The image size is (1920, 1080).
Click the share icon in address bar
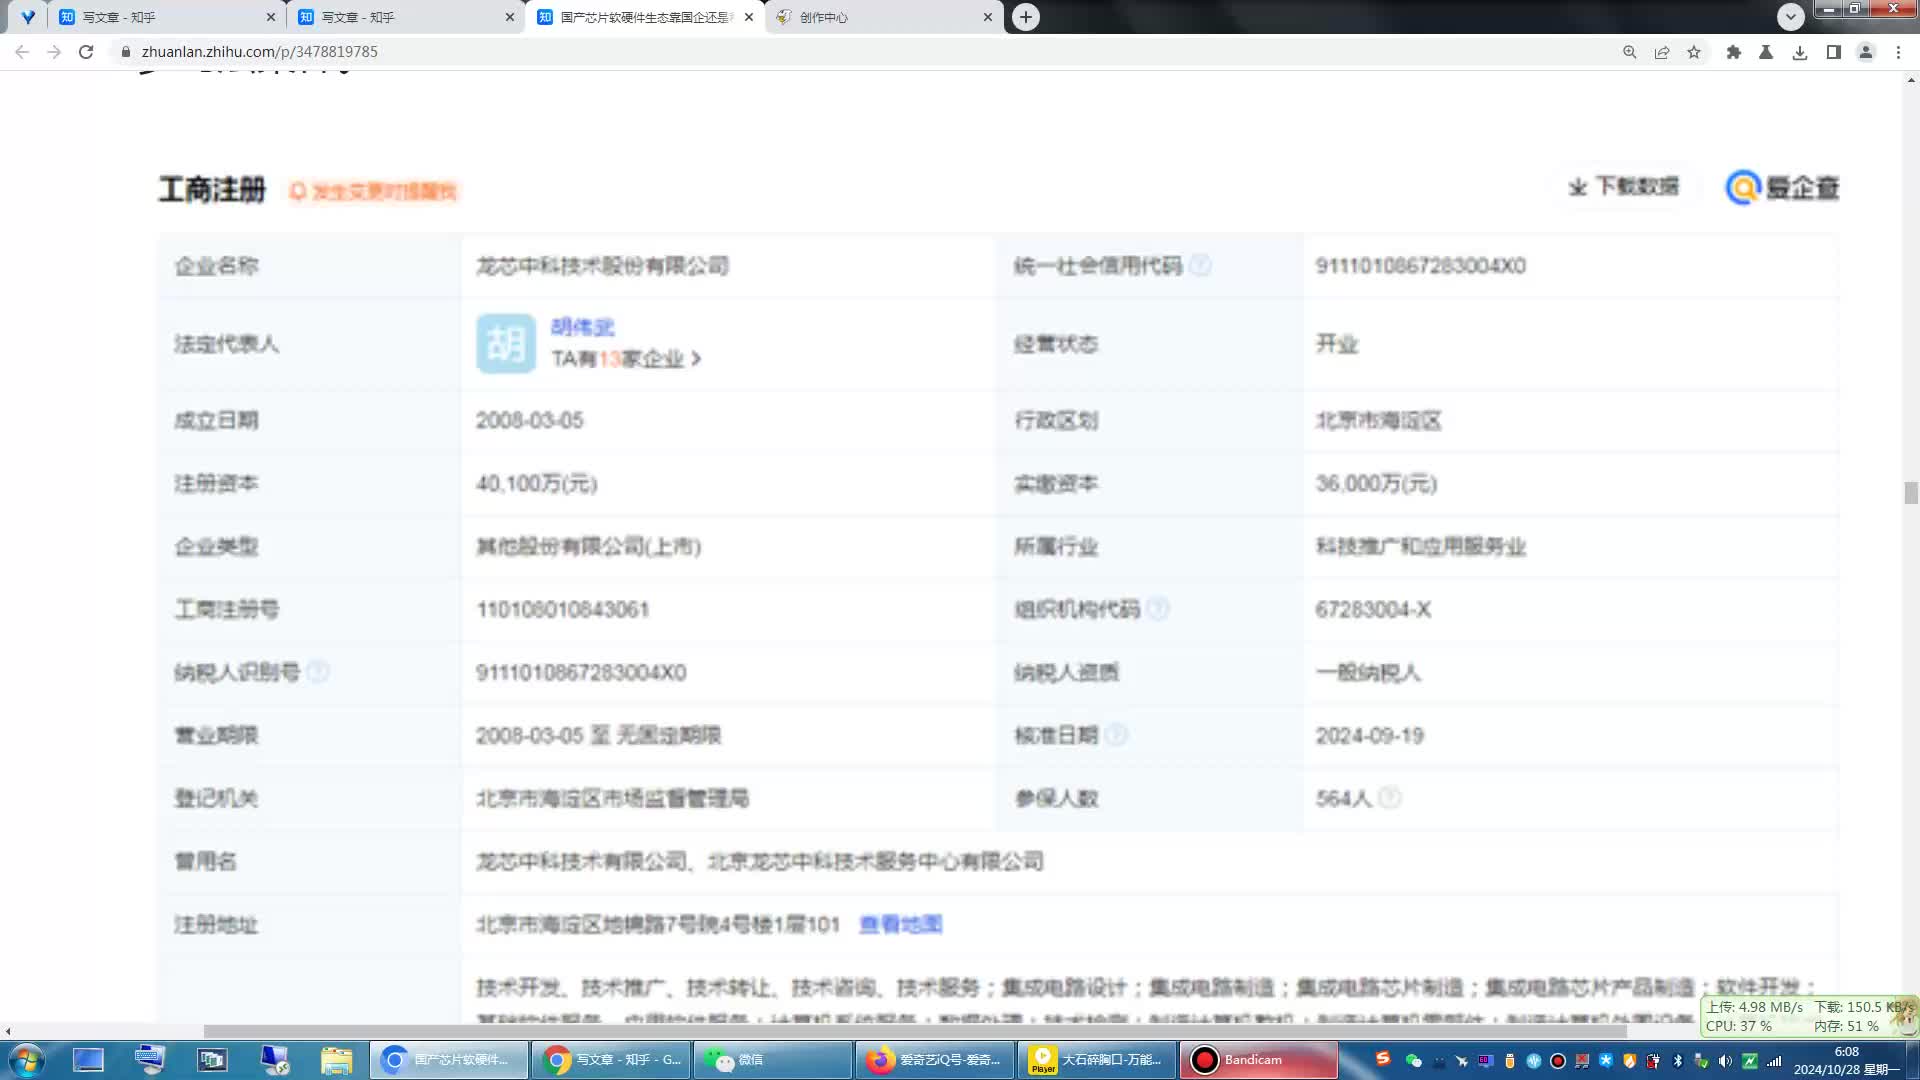[1662, 51]
